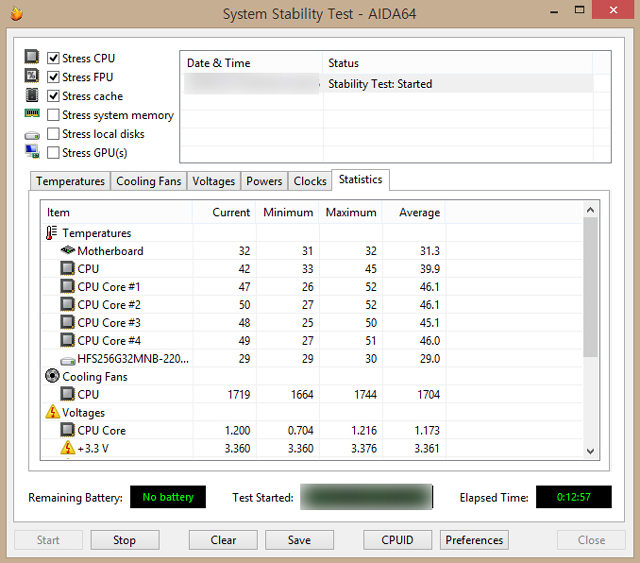Image resolution: width=640 pixels, height=563 pixels.
Task: Click the thermometer icon in Temperatures row
Action: [x=51, y=233]
